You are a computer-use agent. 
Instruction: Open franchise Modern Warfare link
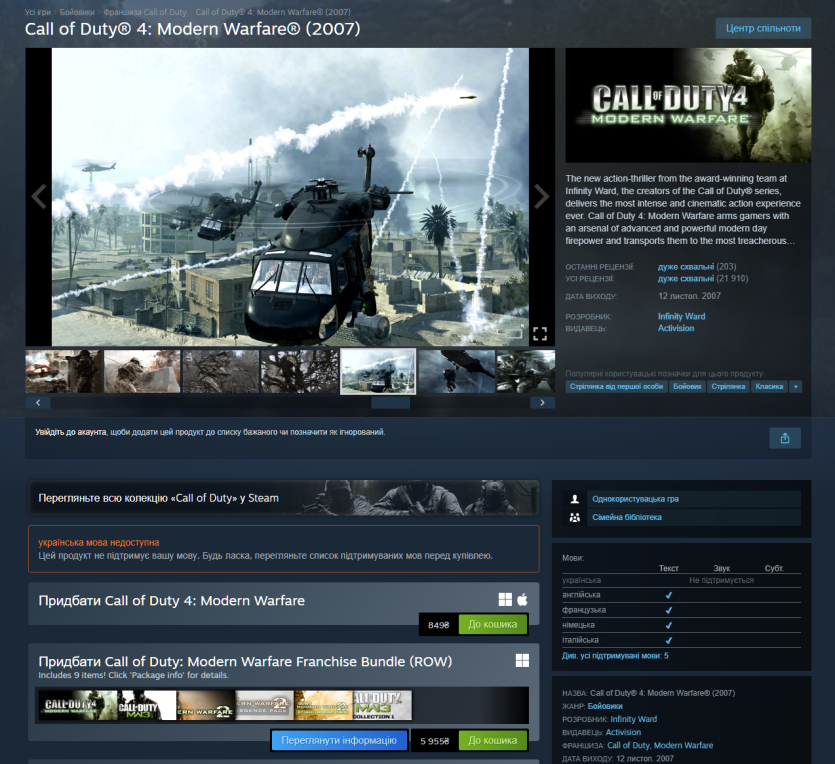point(683,745)
